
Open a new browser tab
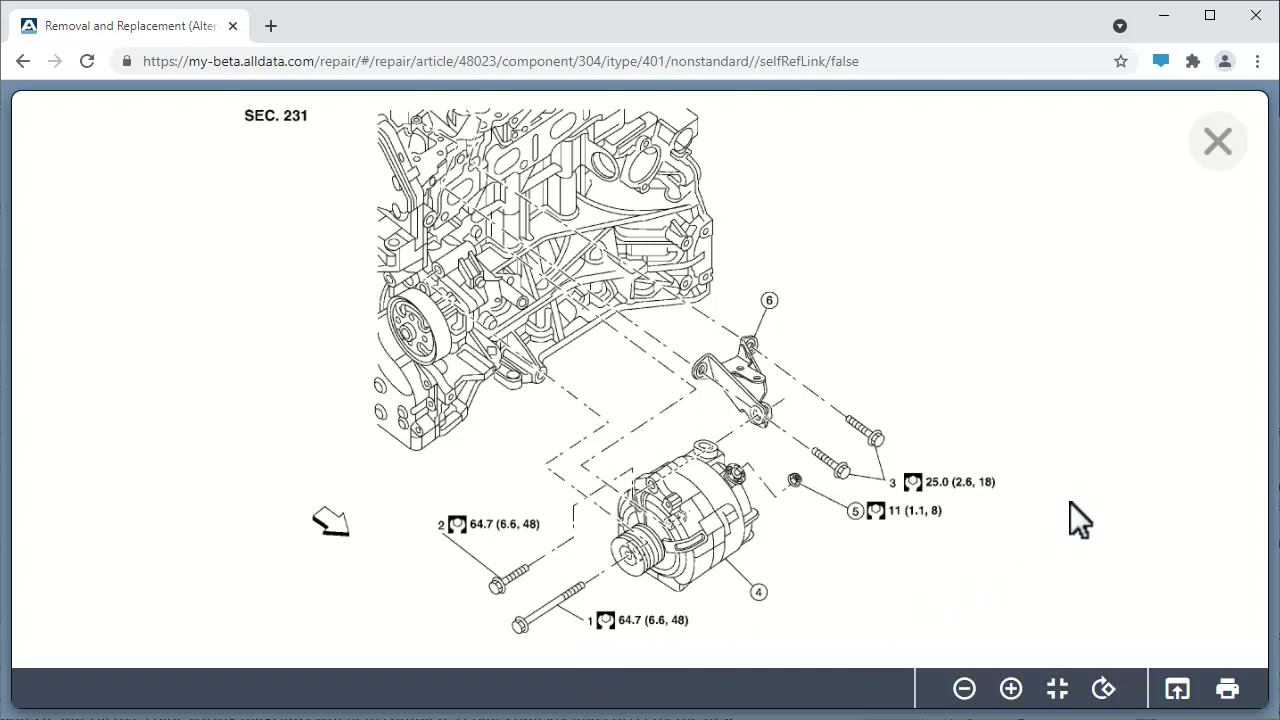tap(271, 26)
